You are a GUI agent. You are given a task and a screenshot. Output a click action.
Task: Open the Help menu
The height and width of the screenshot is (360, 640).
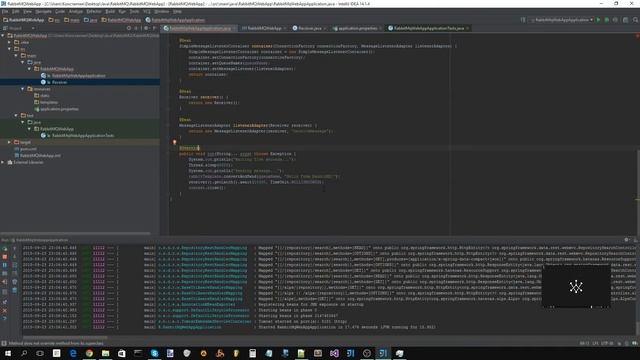[x=177, y=11]
